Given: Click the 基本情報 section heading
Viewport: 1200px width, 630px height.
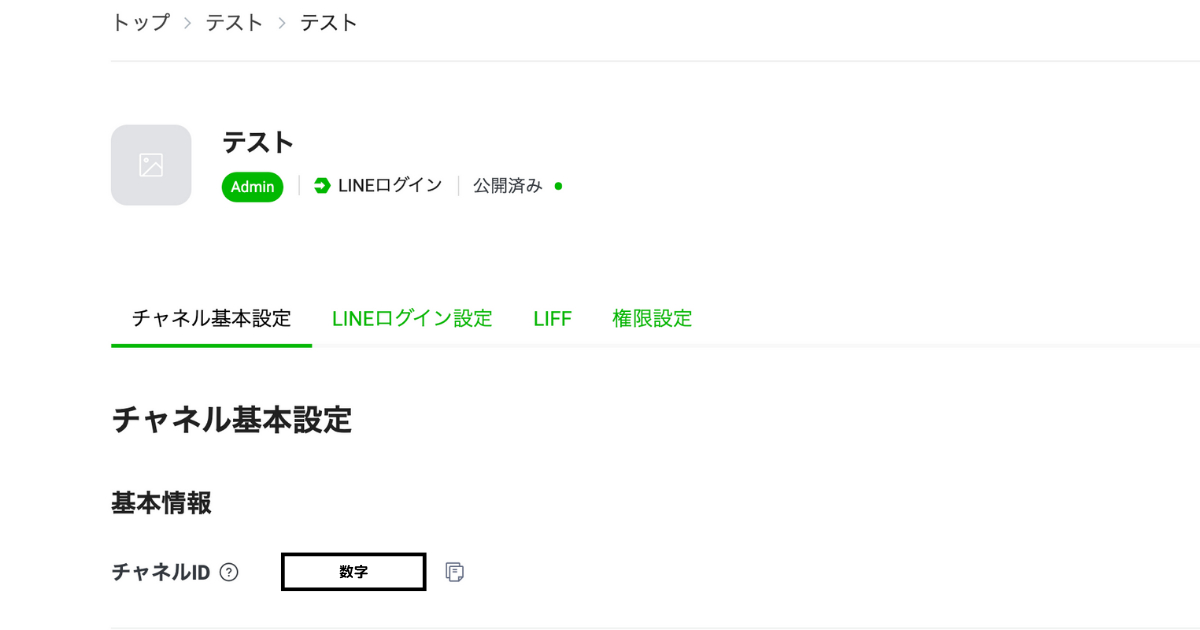Looking at the screenshot, I should [x=161, y=503].
